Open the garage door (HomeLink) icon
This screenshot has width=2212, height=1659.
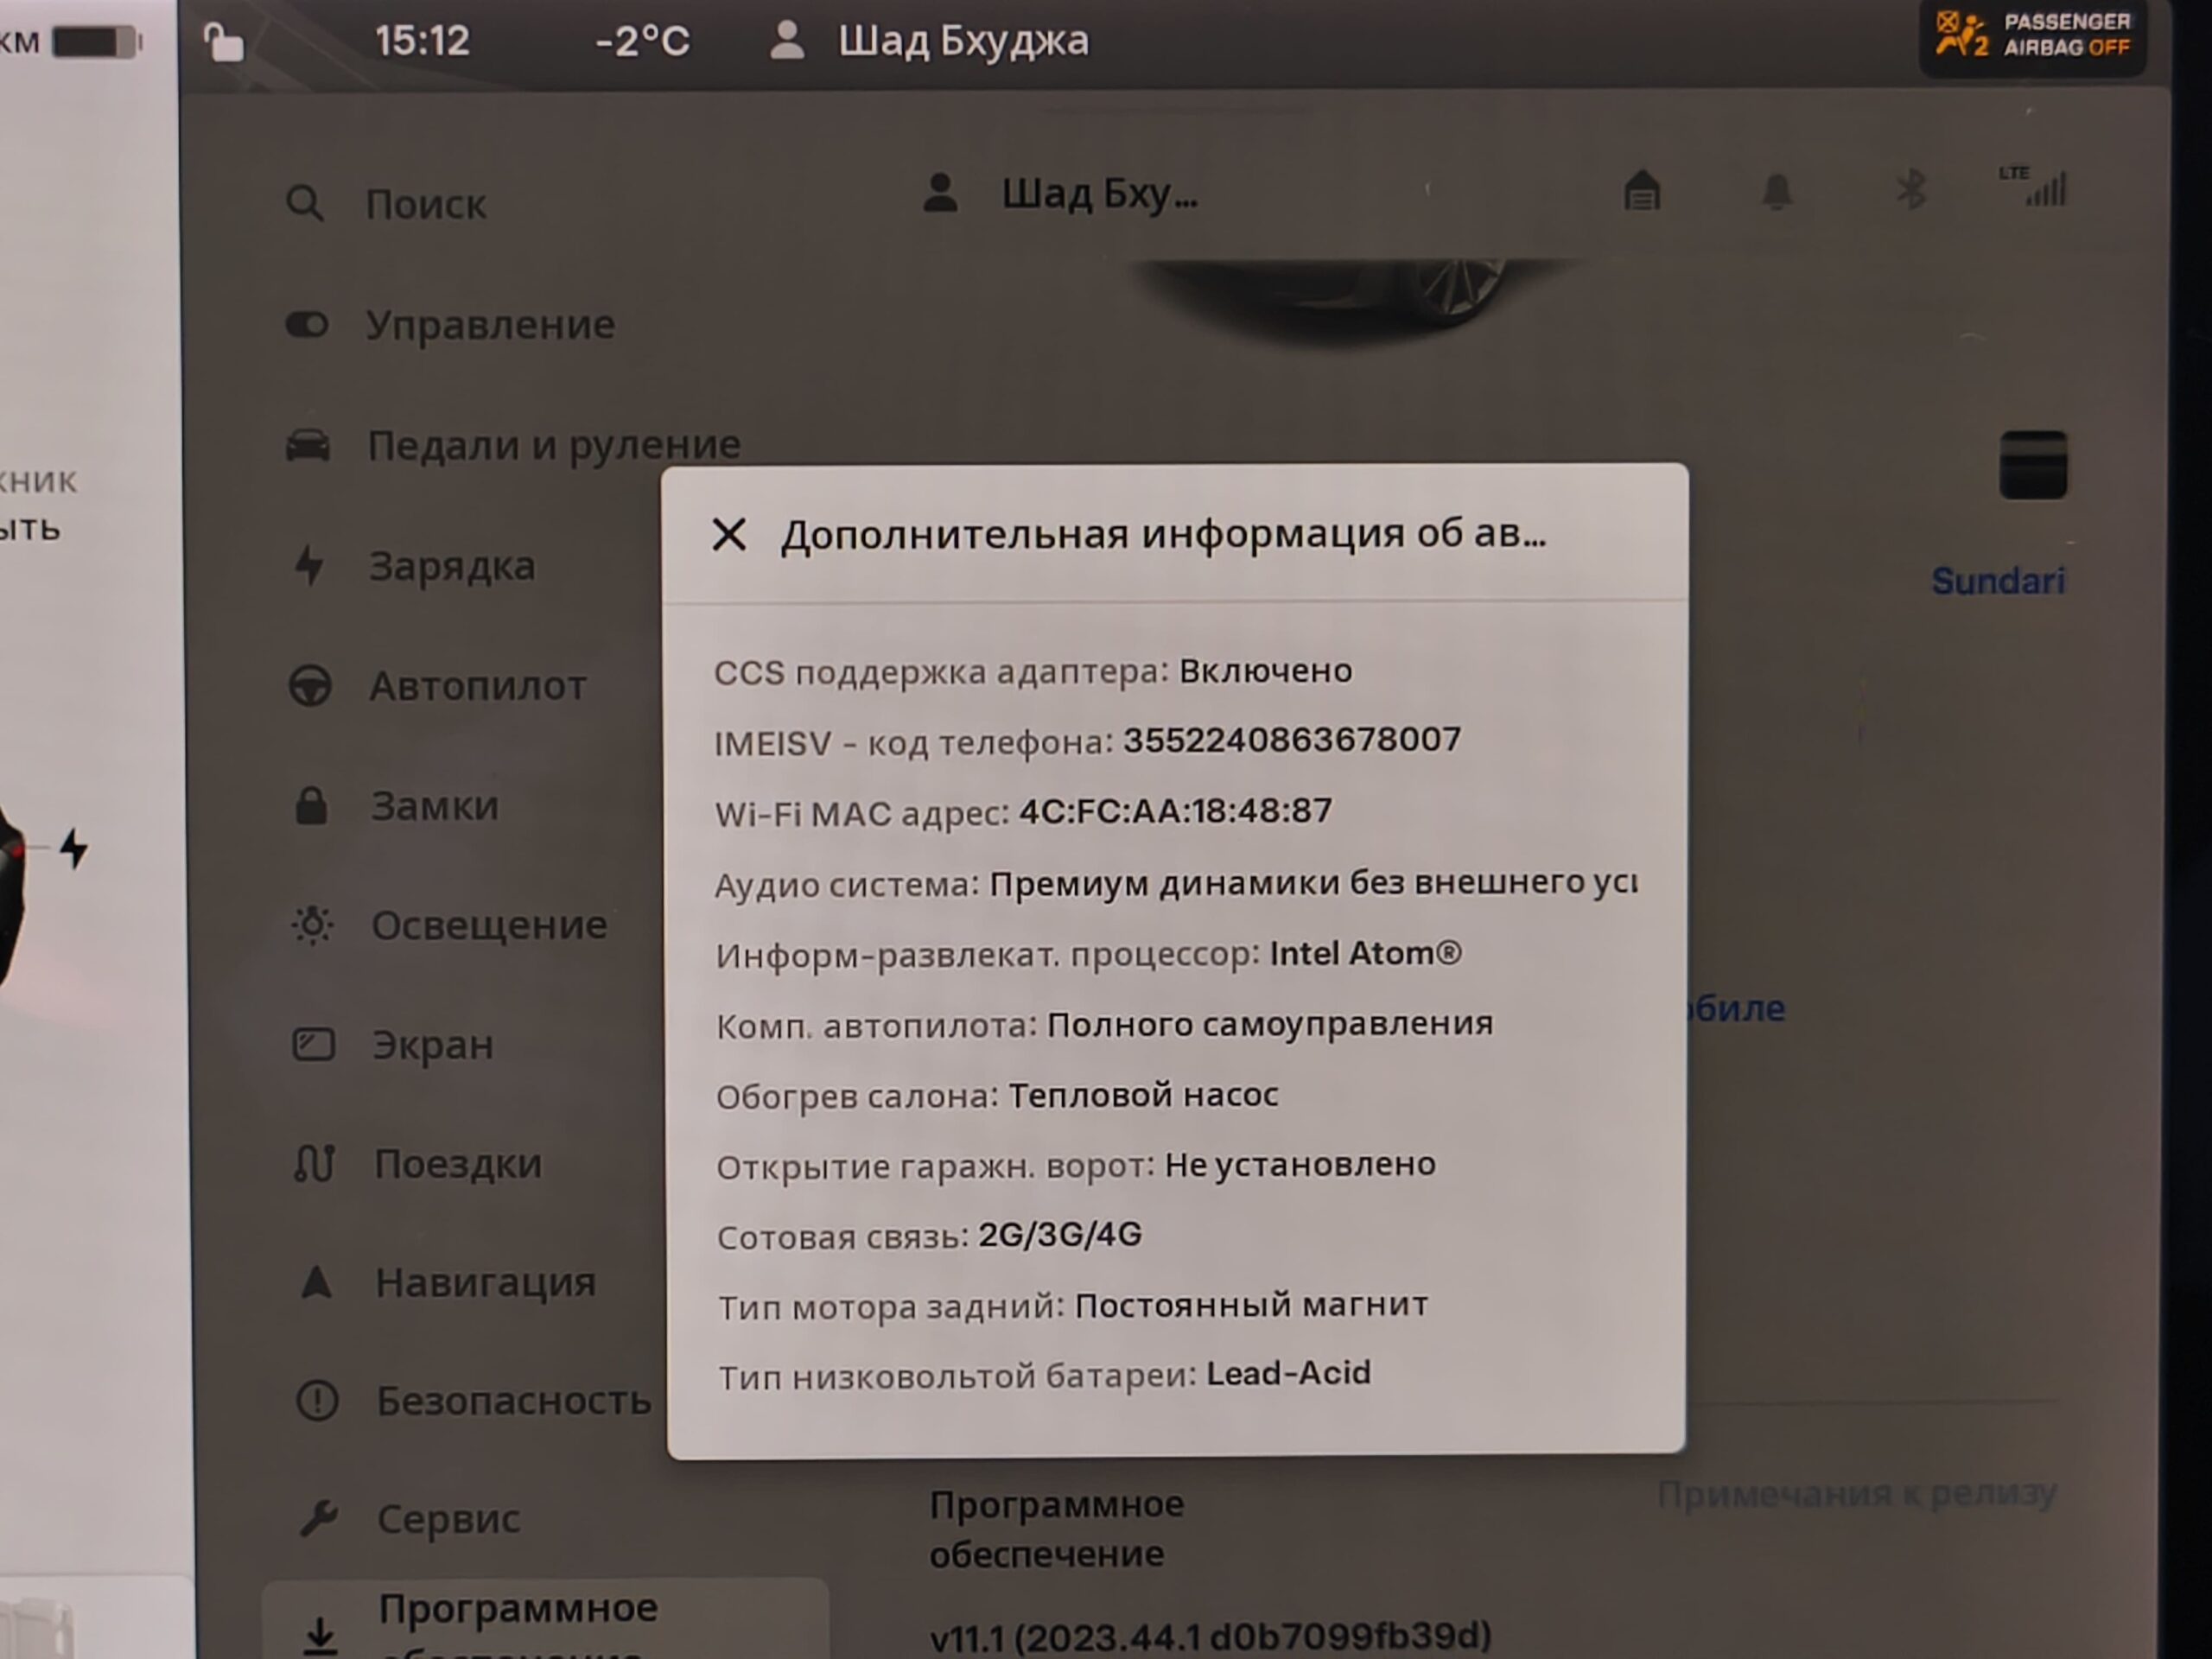[1642, 190]
